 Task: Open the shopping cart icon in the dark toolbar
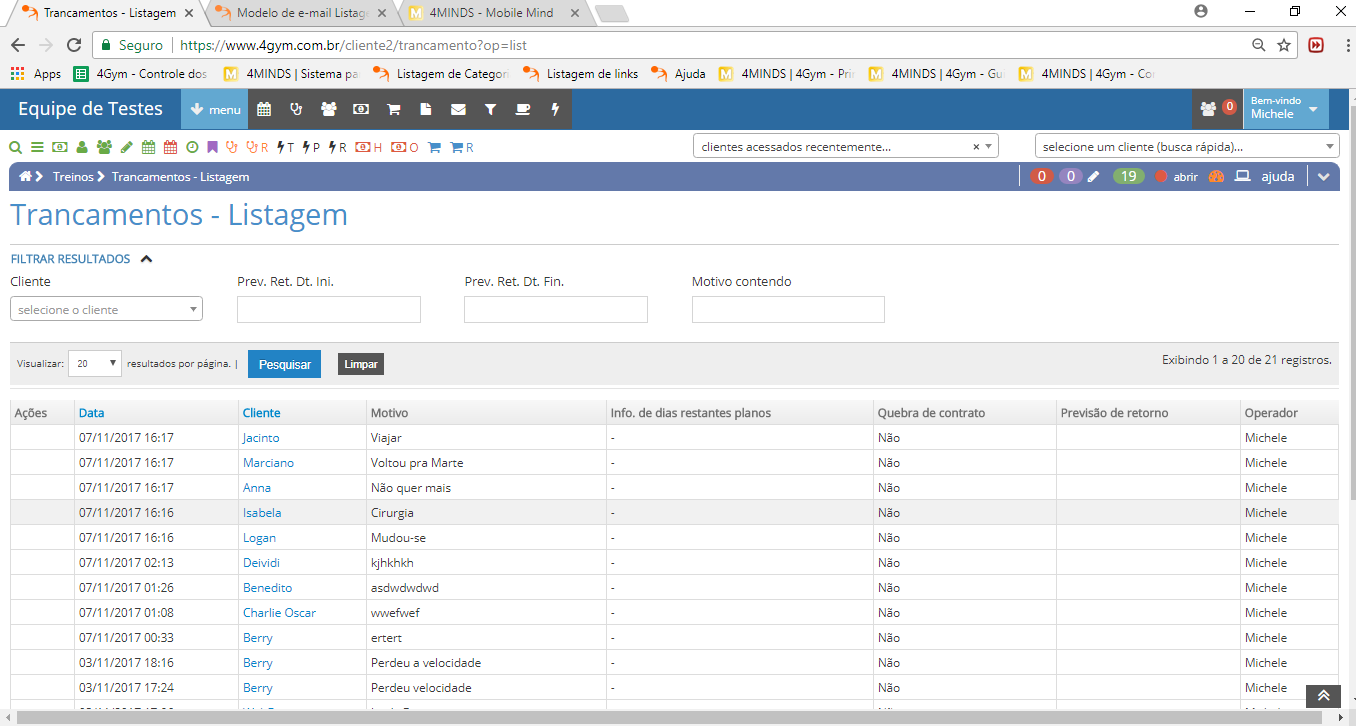(394, 109)
